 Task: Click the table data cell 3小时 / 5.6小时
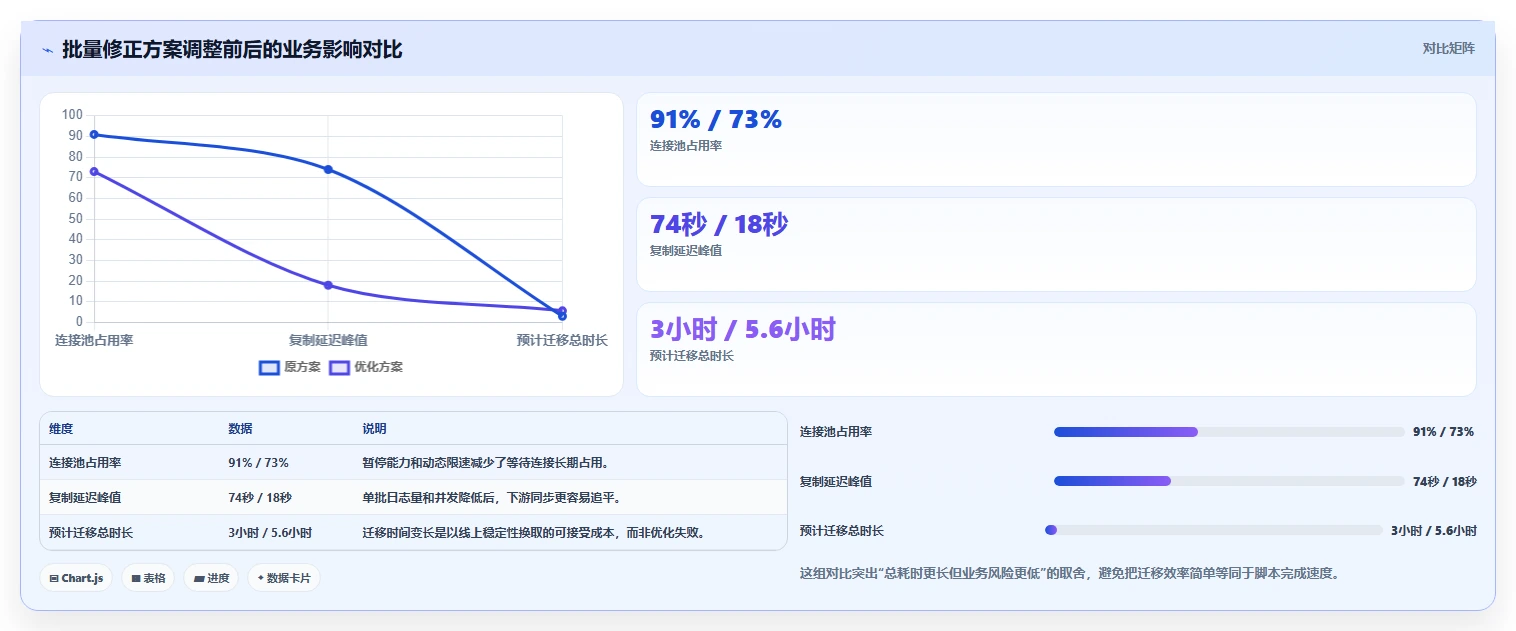tap(270, 532)
